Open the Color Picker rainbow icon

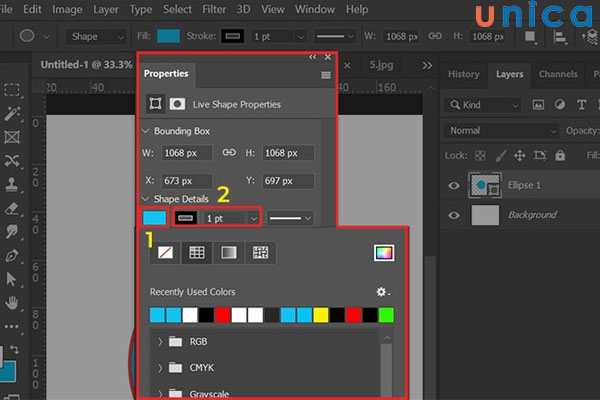click(x=384, y=253)
